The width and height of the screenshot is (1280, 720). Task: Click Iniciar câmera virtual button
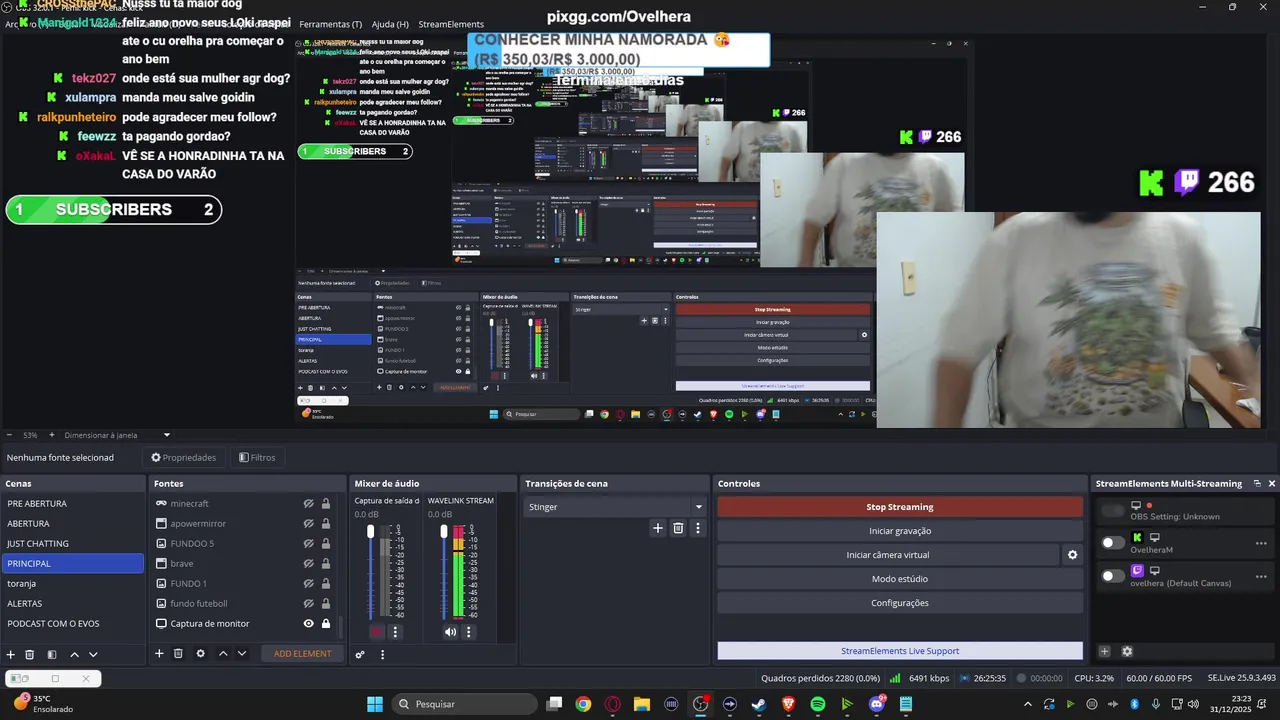click(887, 555)
